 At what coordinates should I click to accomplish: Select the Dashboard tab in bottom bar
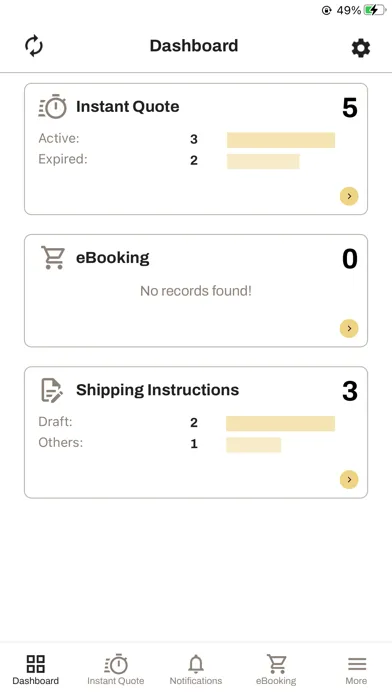click(x=36, y=670)
